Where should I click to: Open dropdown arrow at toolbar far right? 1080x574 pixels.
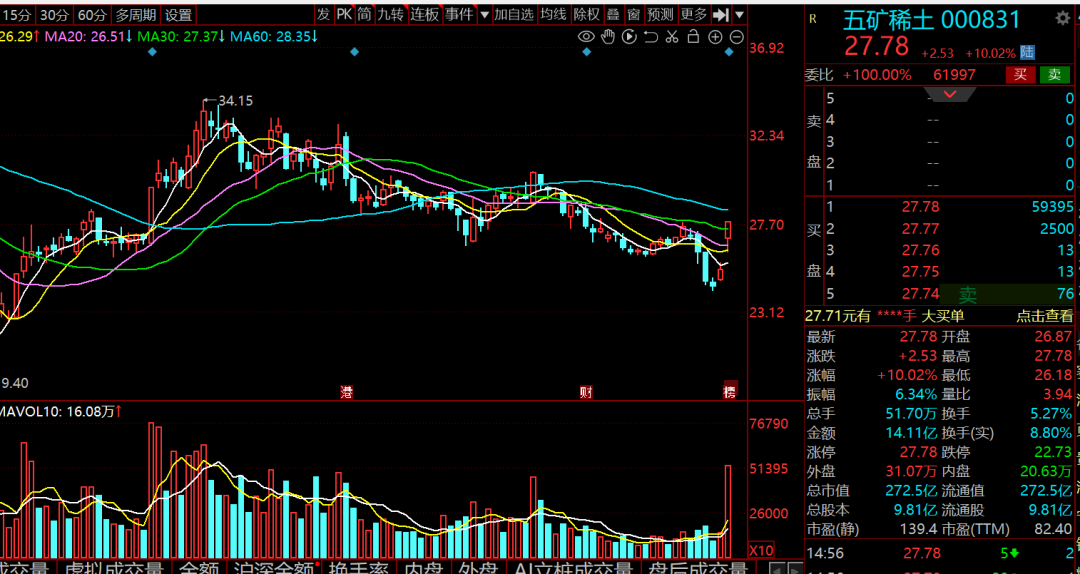[739, 14]
